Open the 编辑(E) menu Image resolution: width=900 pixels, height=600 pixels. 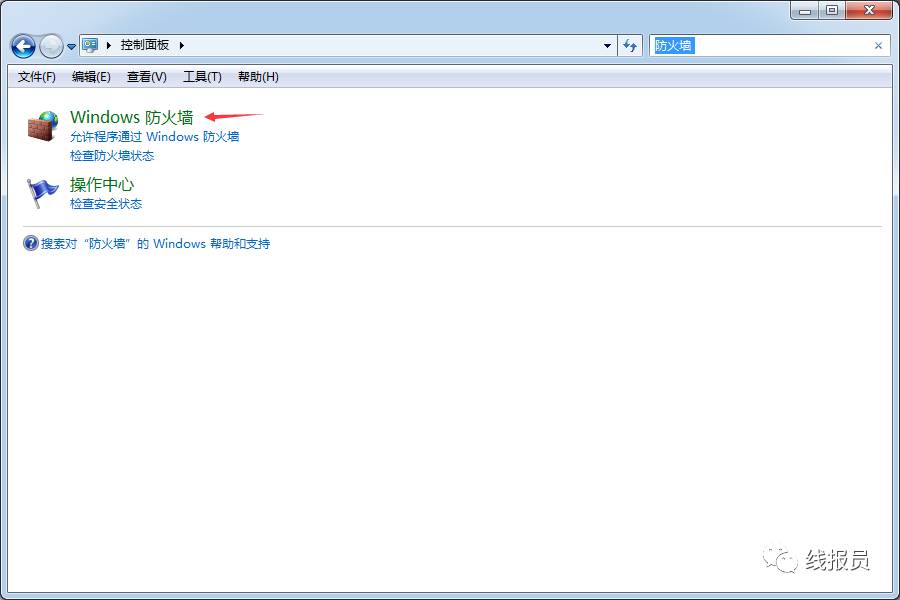point(91,77)
